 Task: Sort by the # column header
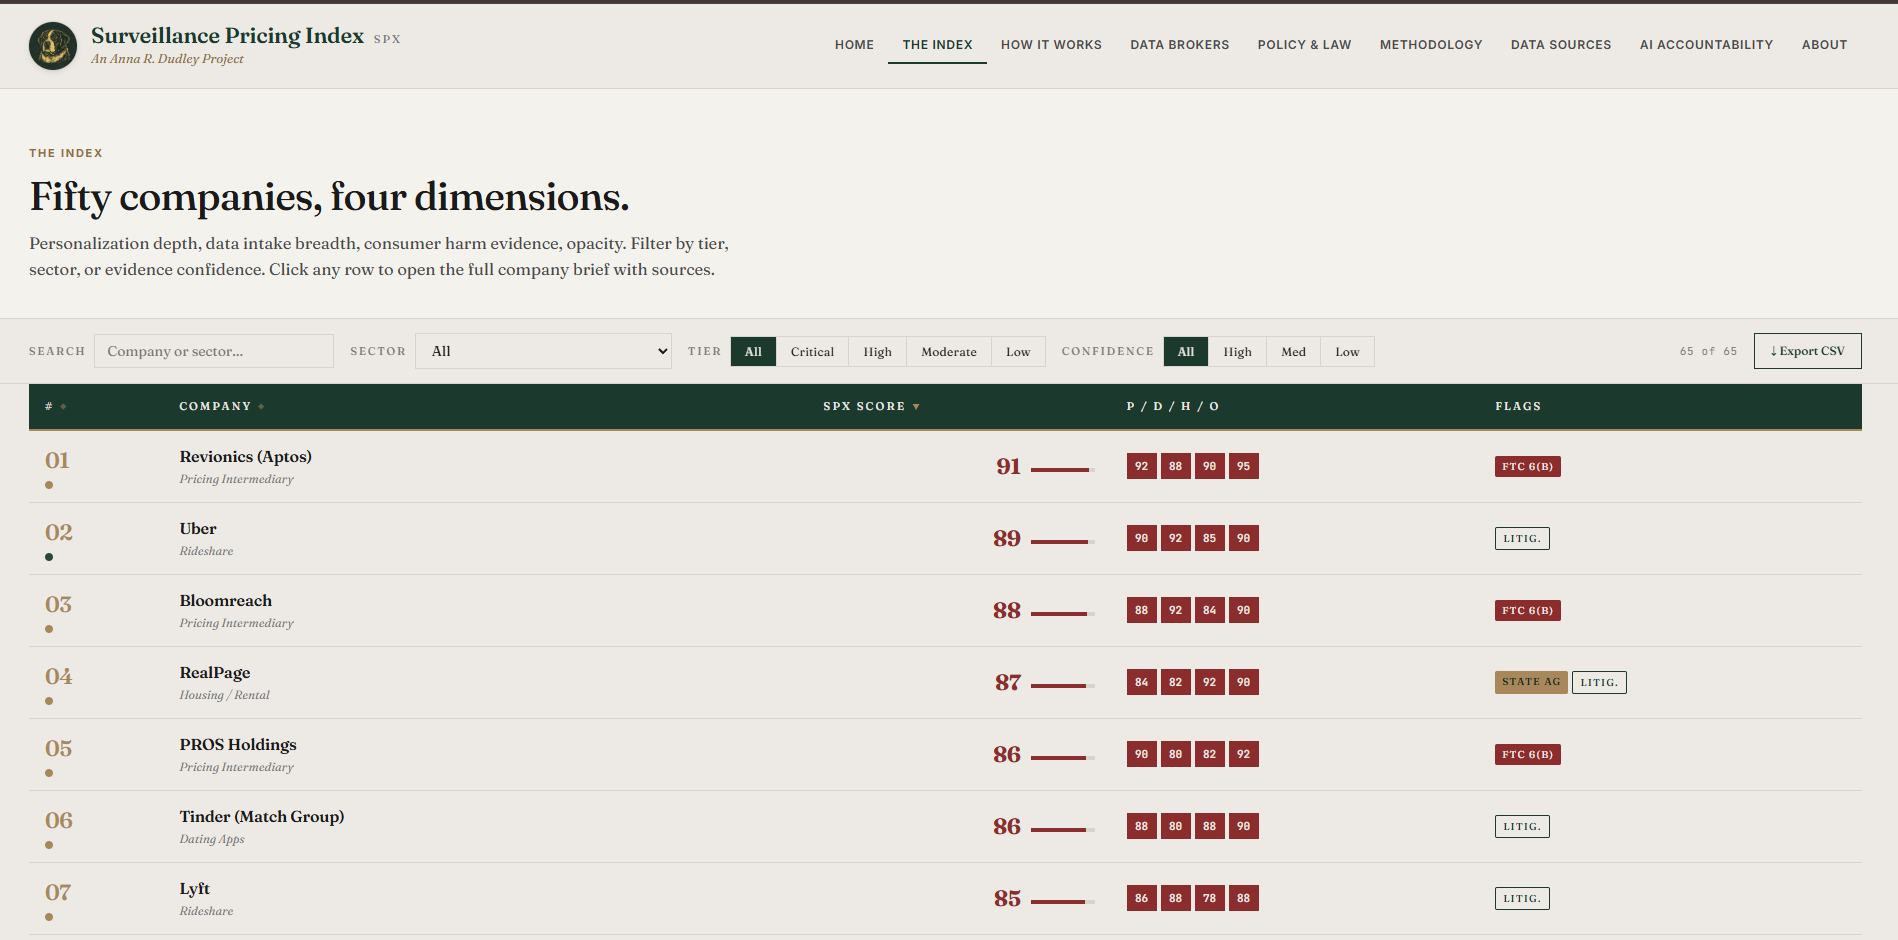55,406
